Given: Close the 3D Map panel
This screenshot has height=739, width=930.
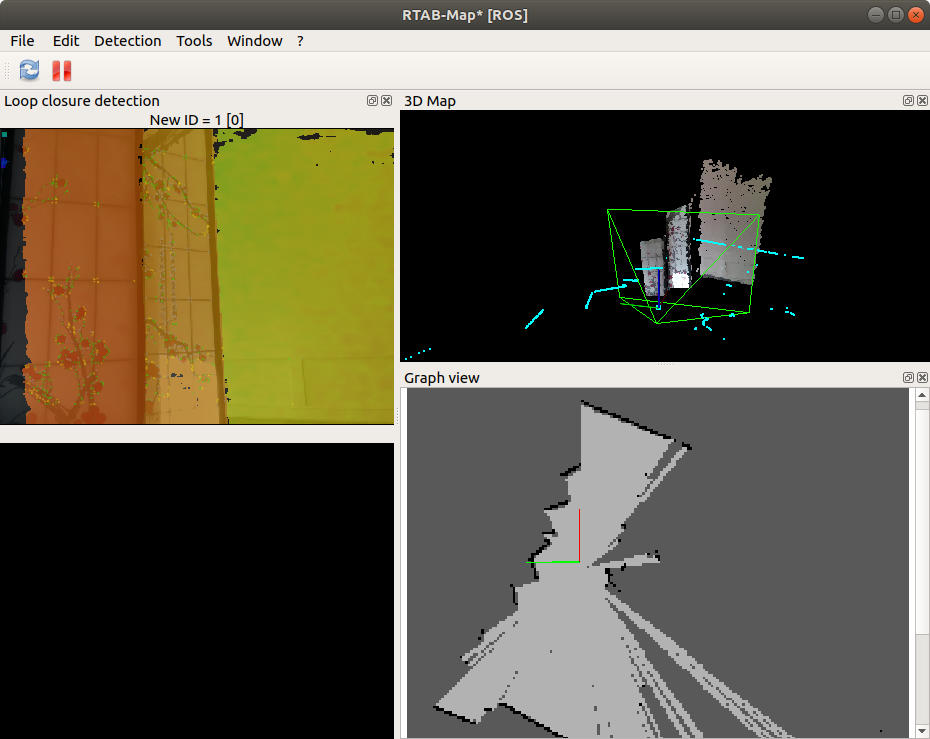Looking at the screenshot, I should coord(920,101).
